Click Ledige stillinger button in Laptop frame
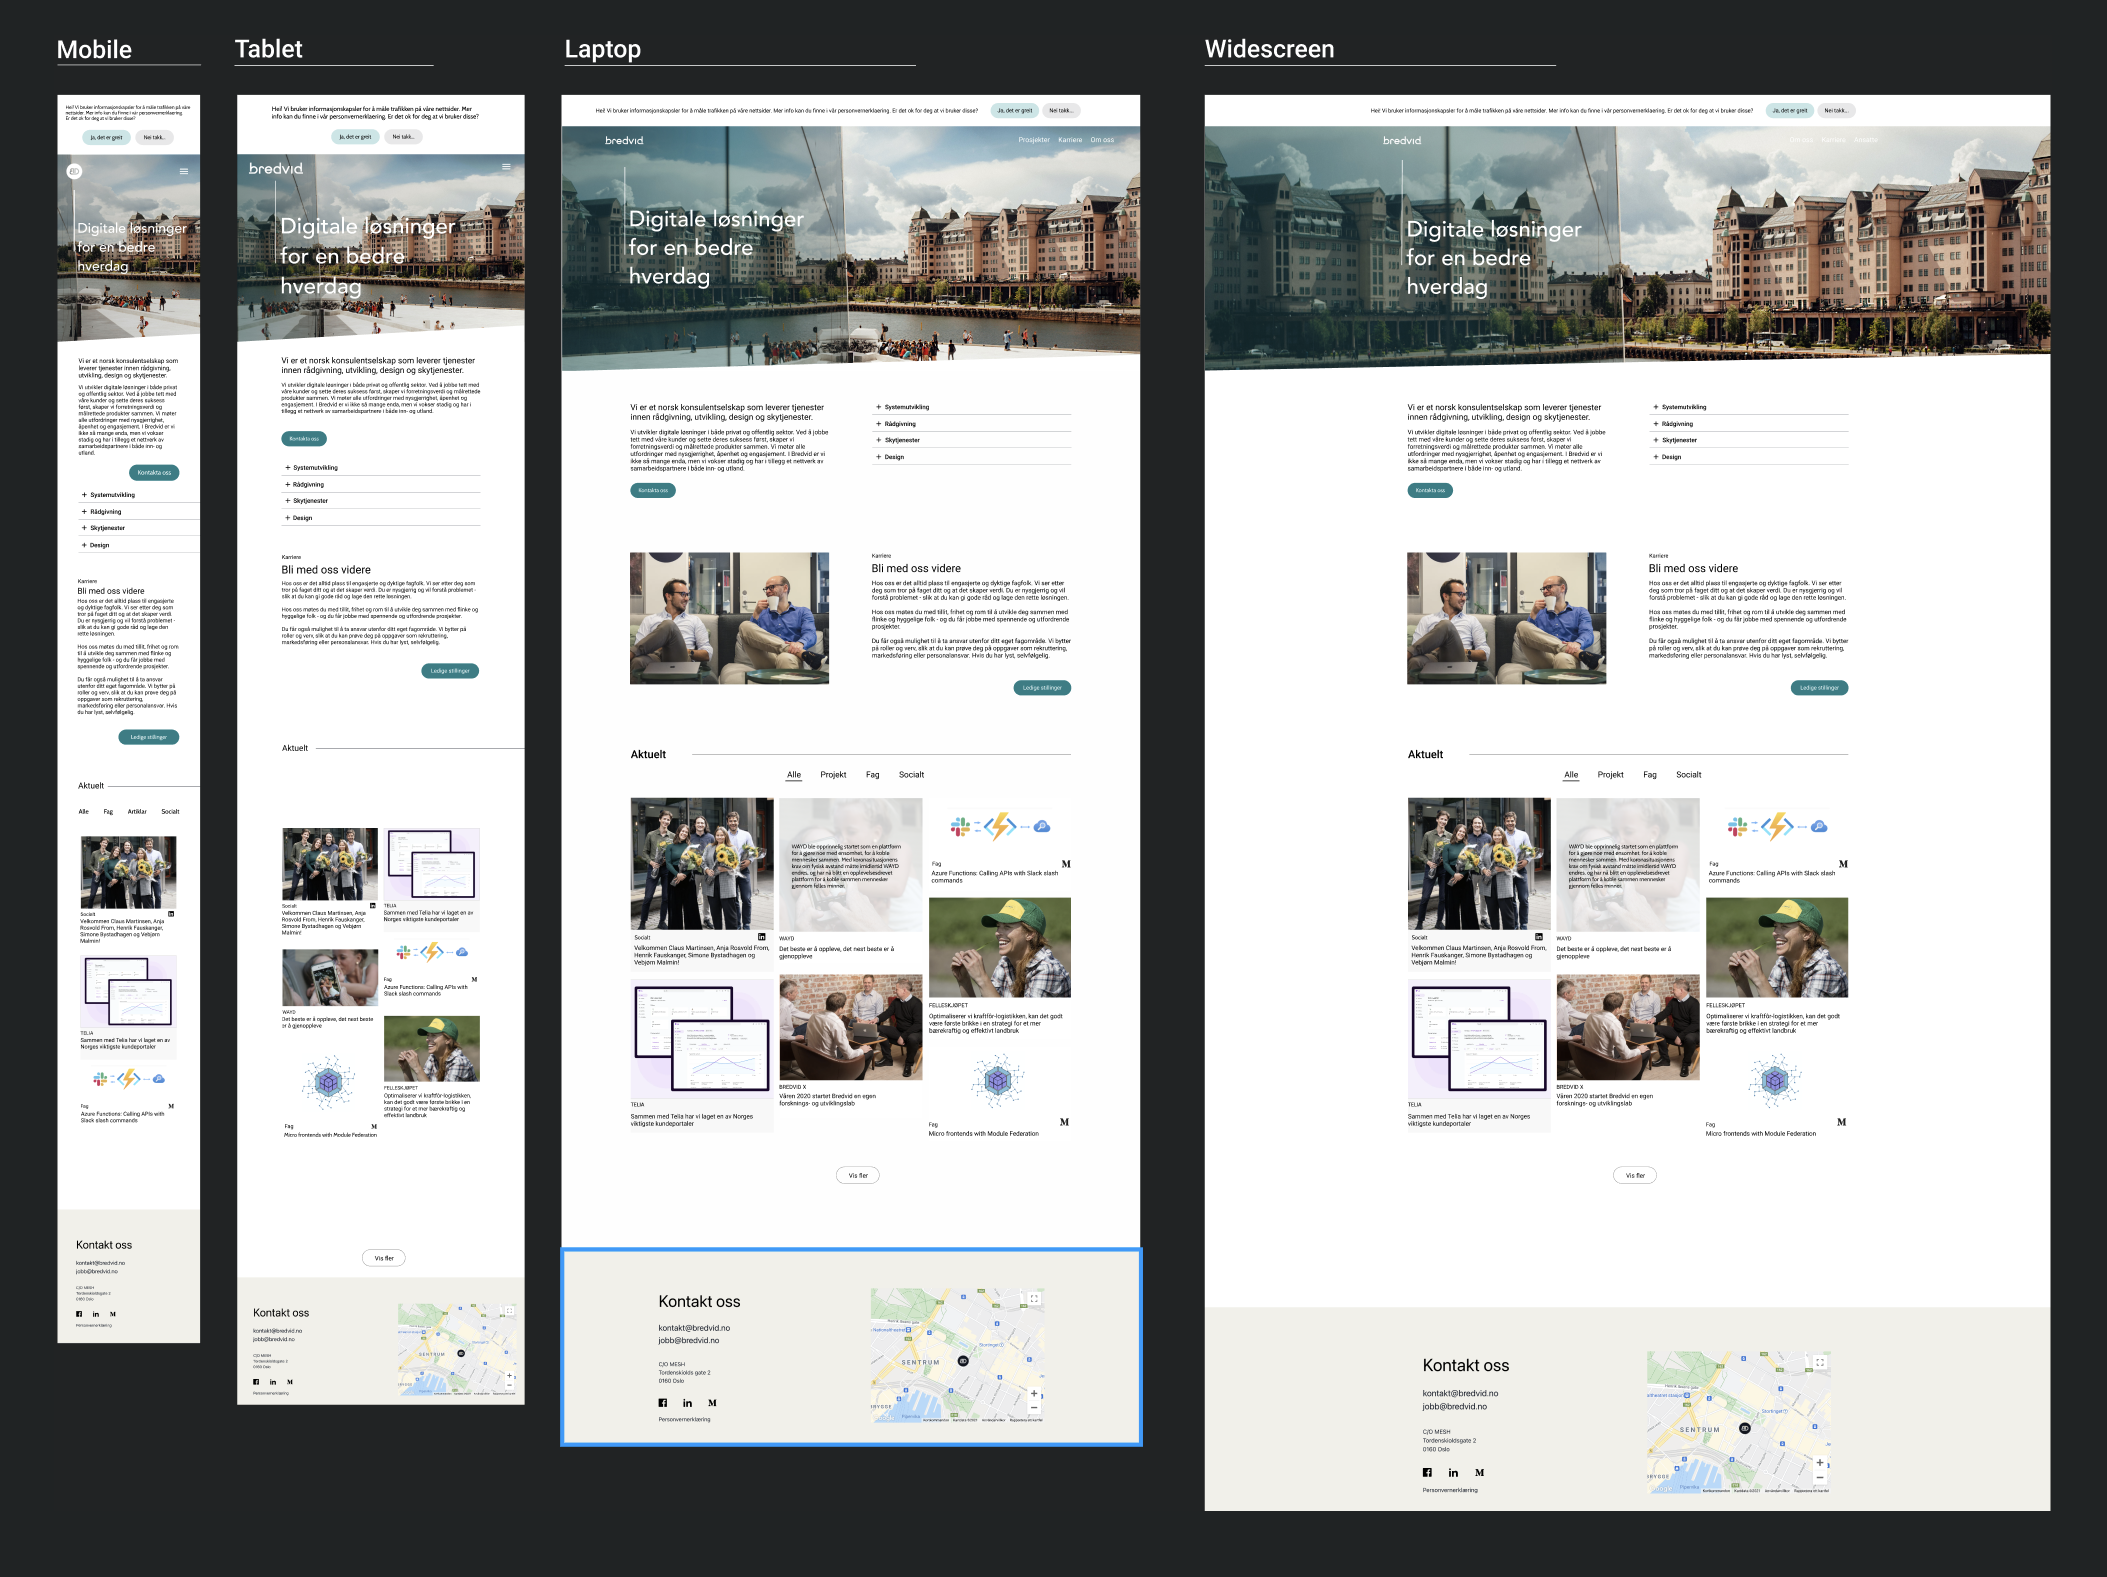 click(x=1042, y=688)
